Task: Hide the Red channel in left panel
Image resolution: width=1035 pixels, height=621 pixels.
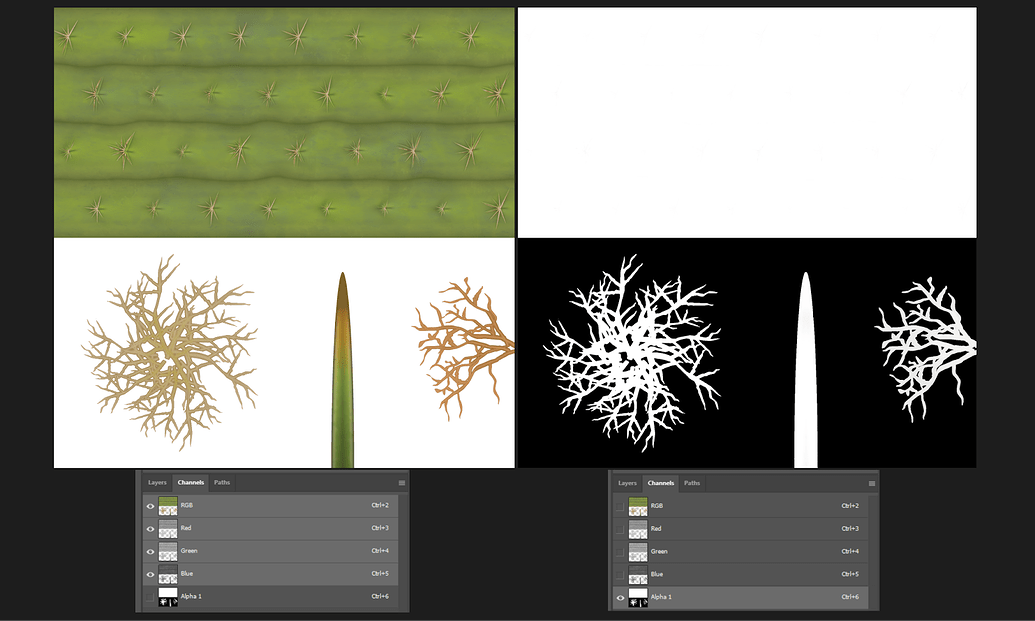Action: pos(150,528)
